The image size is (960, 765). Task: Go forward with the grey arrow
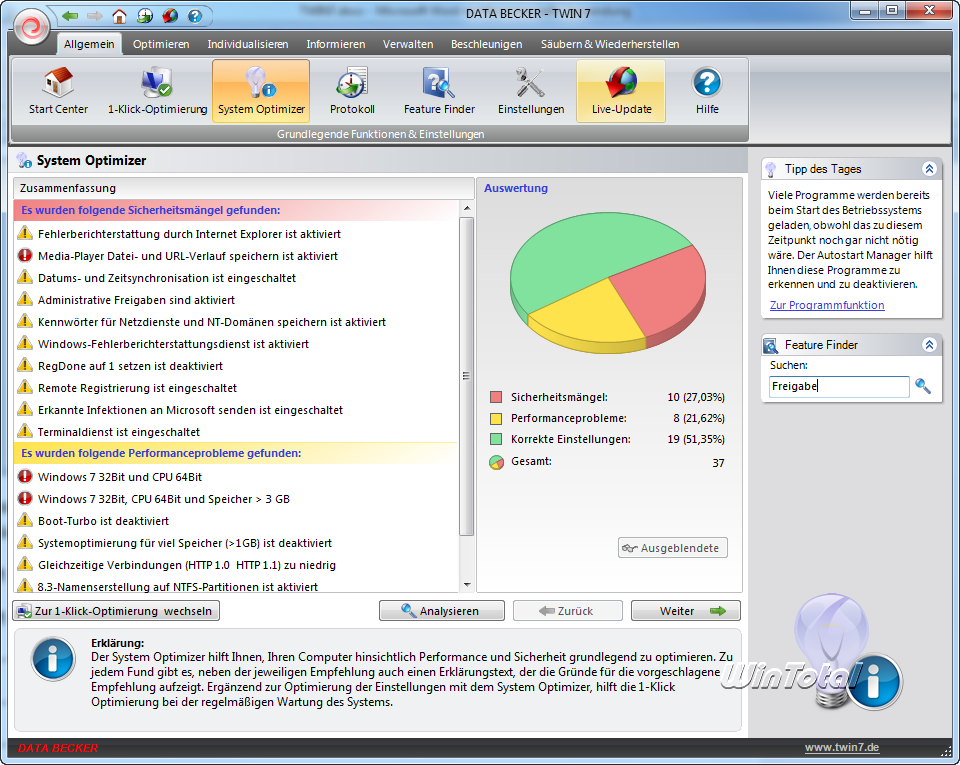click(94, 15)
